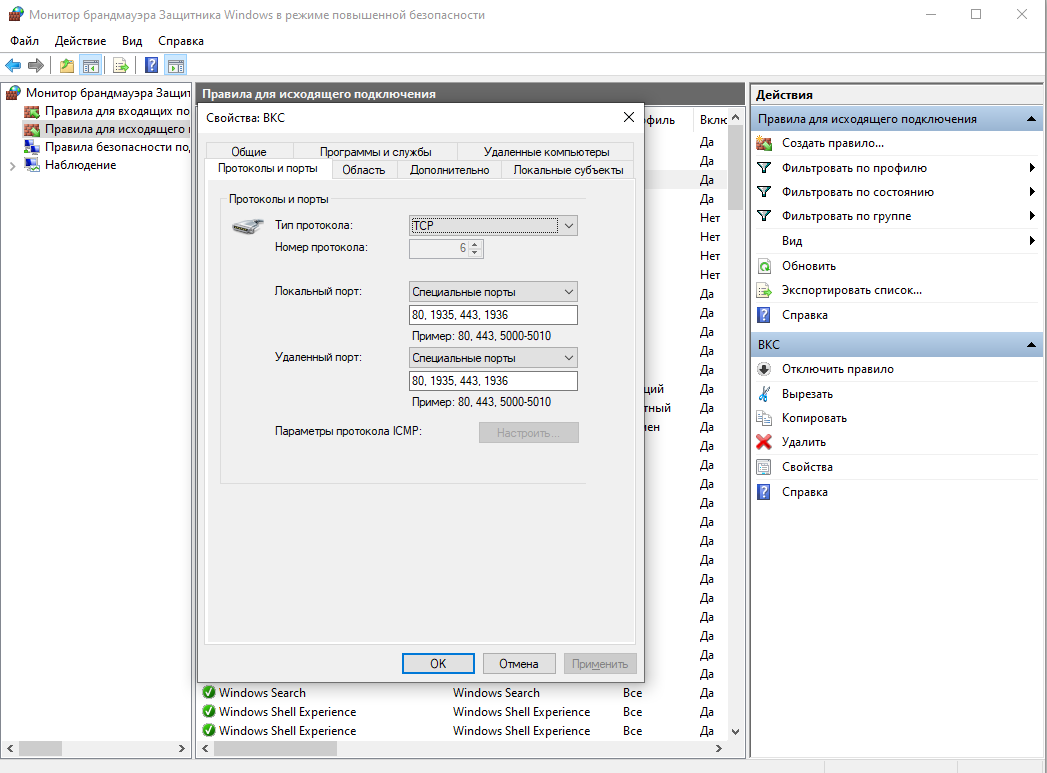Click Создать правило action icon
The image size is (1047, 773).
(764, 143)
